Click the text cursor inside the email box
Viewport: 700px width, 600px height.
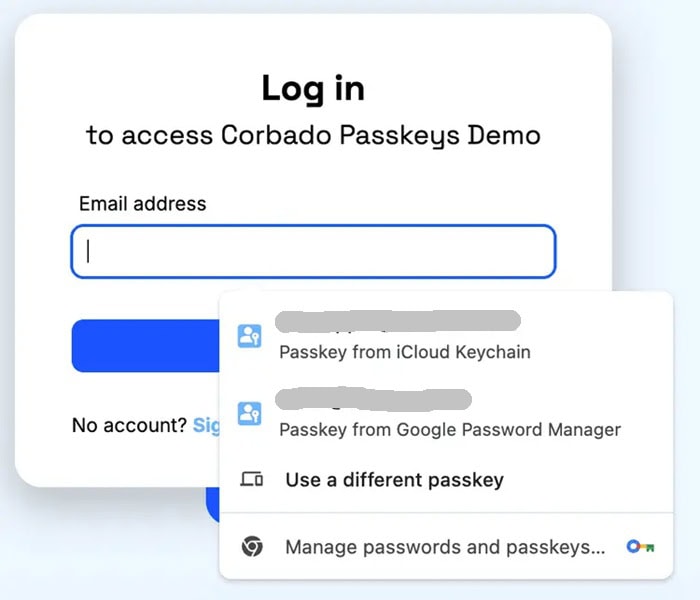[88, 251]
